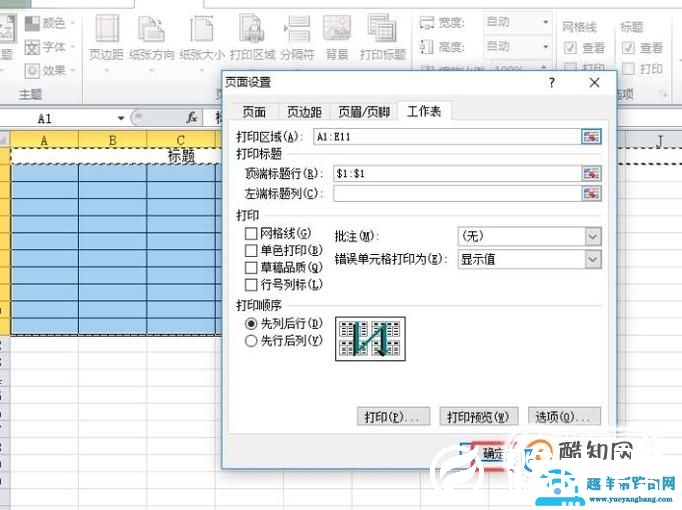Click the help question mark in 页面设置
Screen dimensions: 682x510
552,83
